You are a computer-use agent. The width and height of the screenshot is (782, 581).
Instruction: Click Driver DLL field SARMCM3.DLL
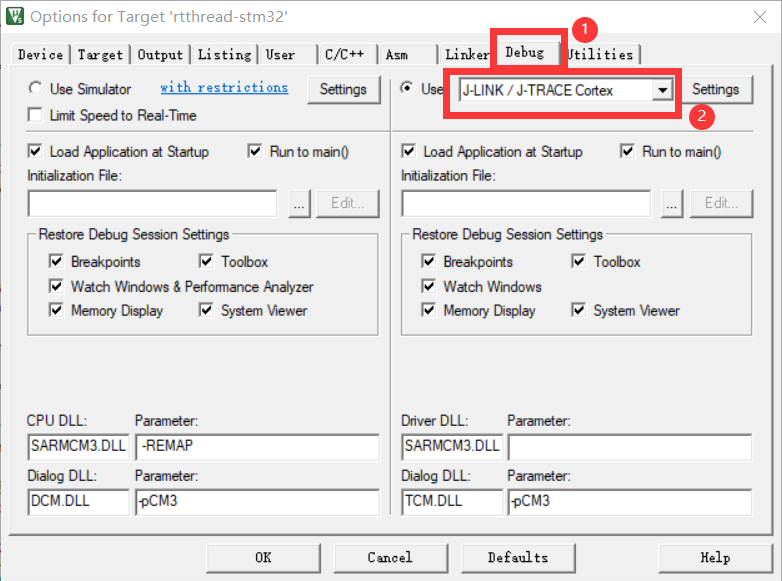(452, 447)
